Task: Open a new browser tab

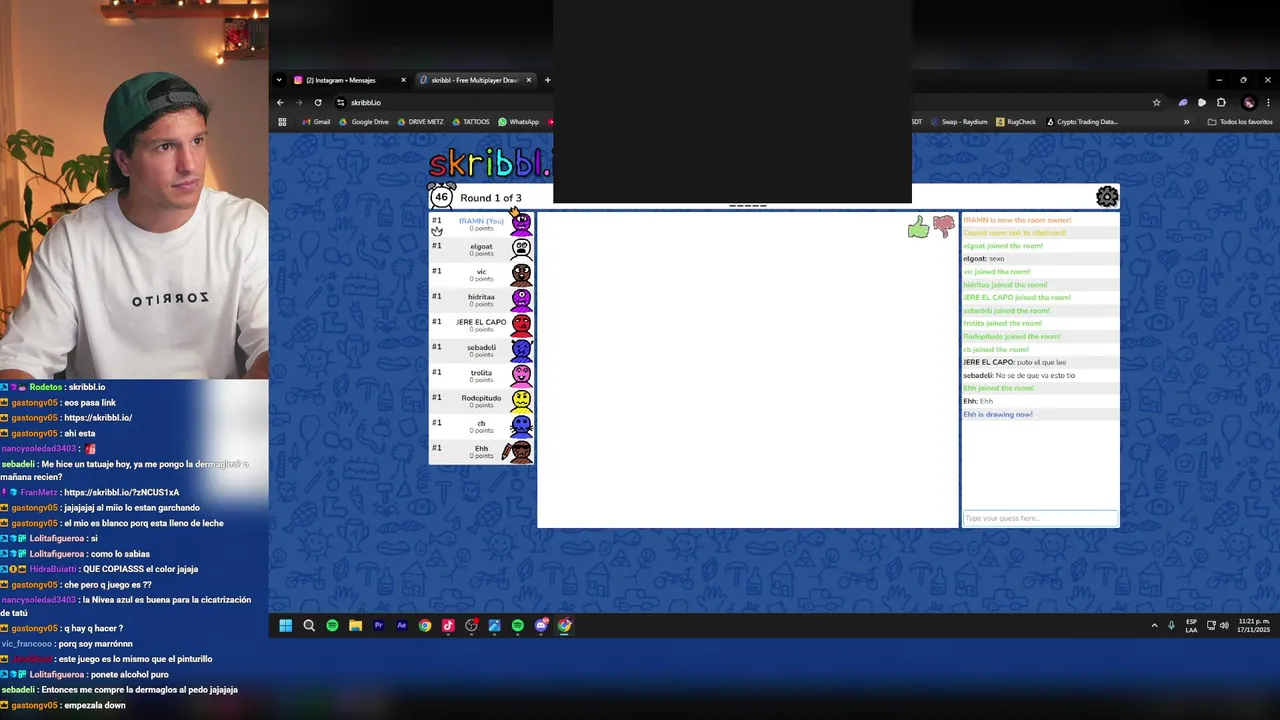Action: [x=547, y=80]
